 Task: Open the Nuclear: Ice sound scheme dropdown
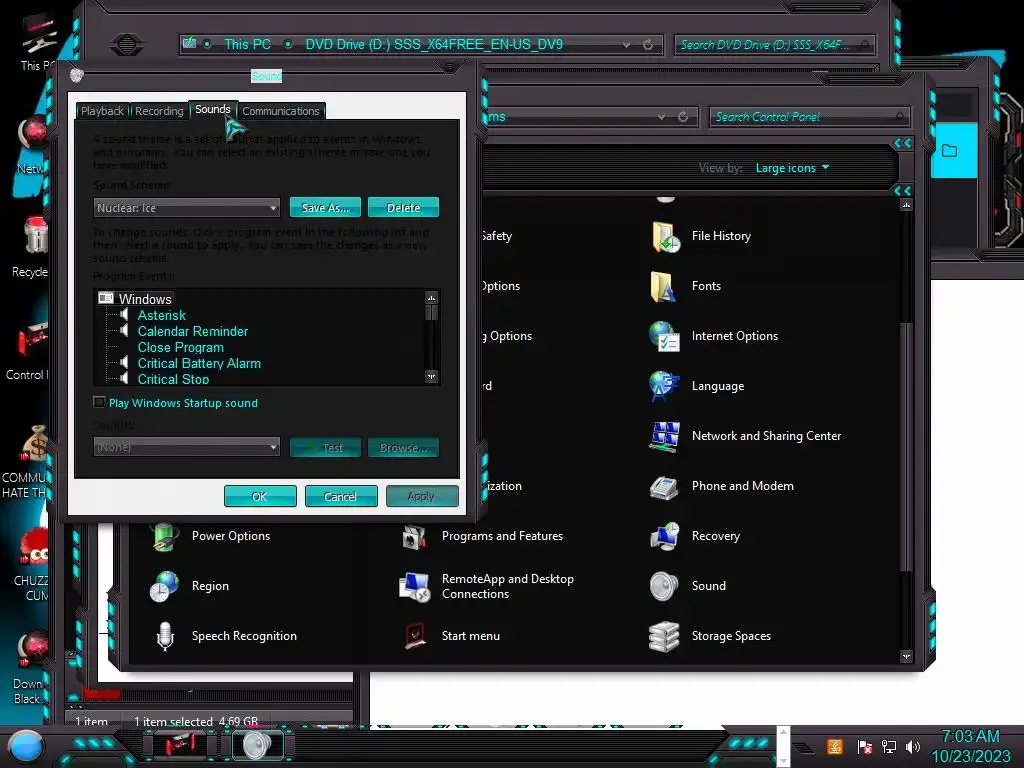[187, 208]
